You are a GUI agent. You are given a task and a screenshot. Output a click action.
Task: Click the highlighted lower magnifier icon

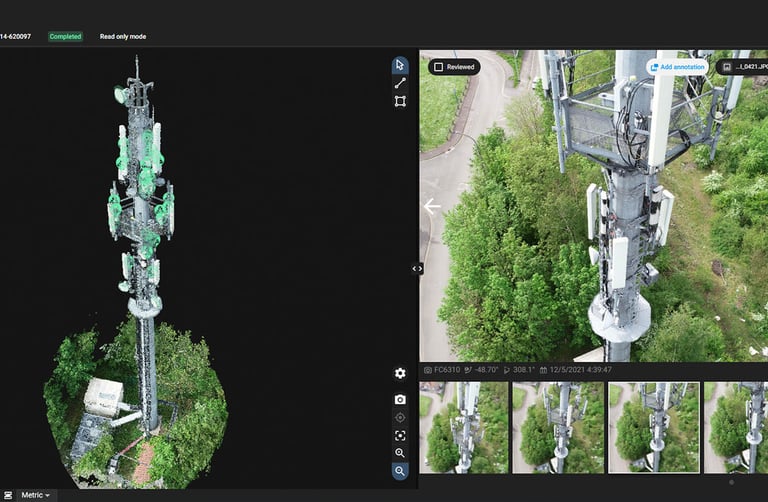tap(400, 471)
